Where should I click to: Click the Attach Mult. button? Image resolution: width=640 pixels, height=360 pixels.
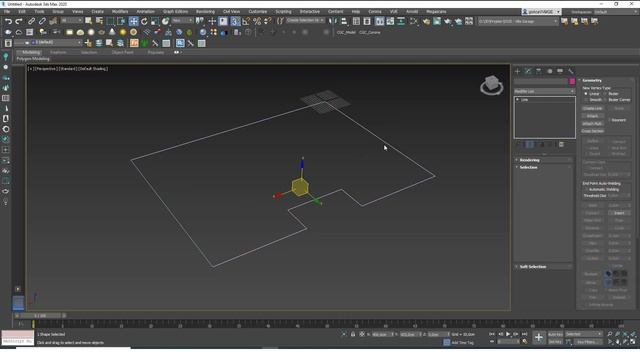(592, 124)
